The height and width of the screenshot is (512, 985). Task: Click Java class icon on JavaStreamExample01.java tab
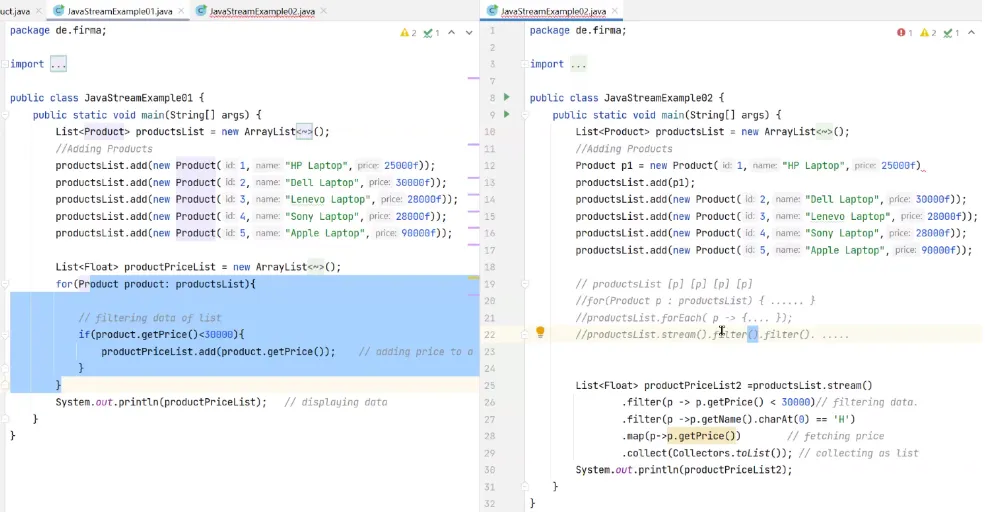point(58,11)
